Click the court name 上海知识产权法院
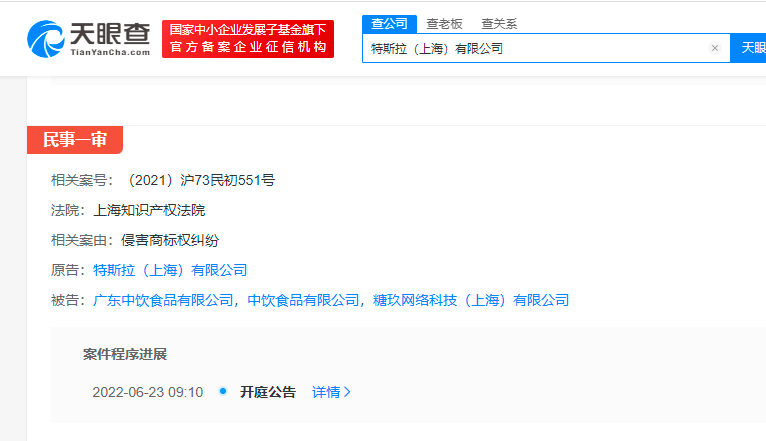This screenshot has height=441, width=766. [149, 210]
